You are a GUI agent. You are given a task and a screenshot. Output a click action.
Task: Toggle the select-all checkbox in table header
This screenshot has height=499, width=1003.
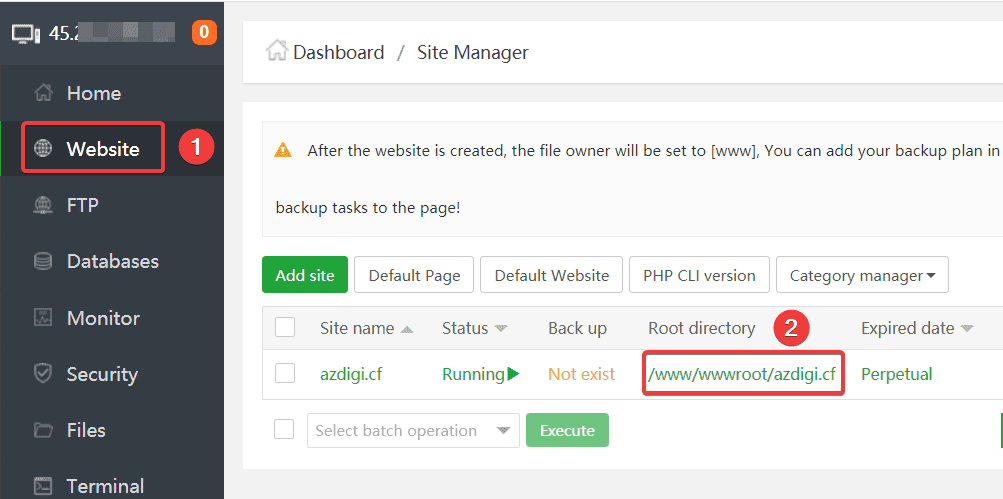pos(285,328)
